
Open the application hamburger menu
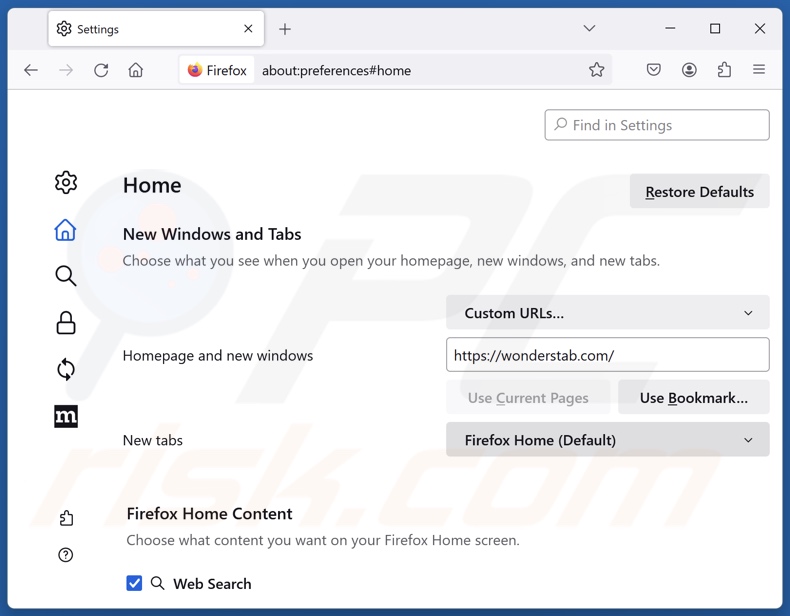point(759,70)
